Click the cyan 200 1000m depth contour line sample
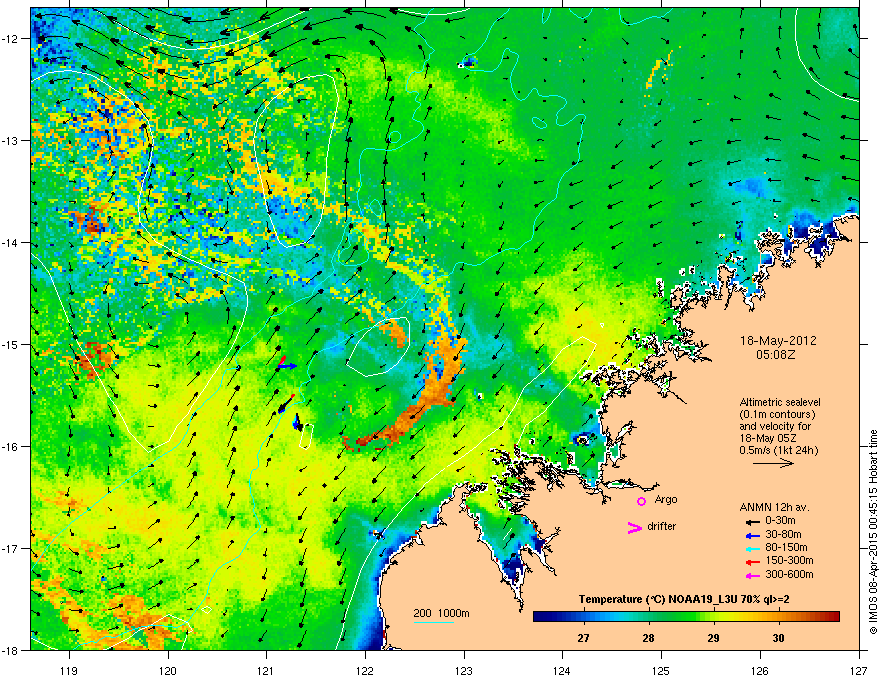Screen dimensions: 880x680 pyautogui.click(x=434, y=622)
